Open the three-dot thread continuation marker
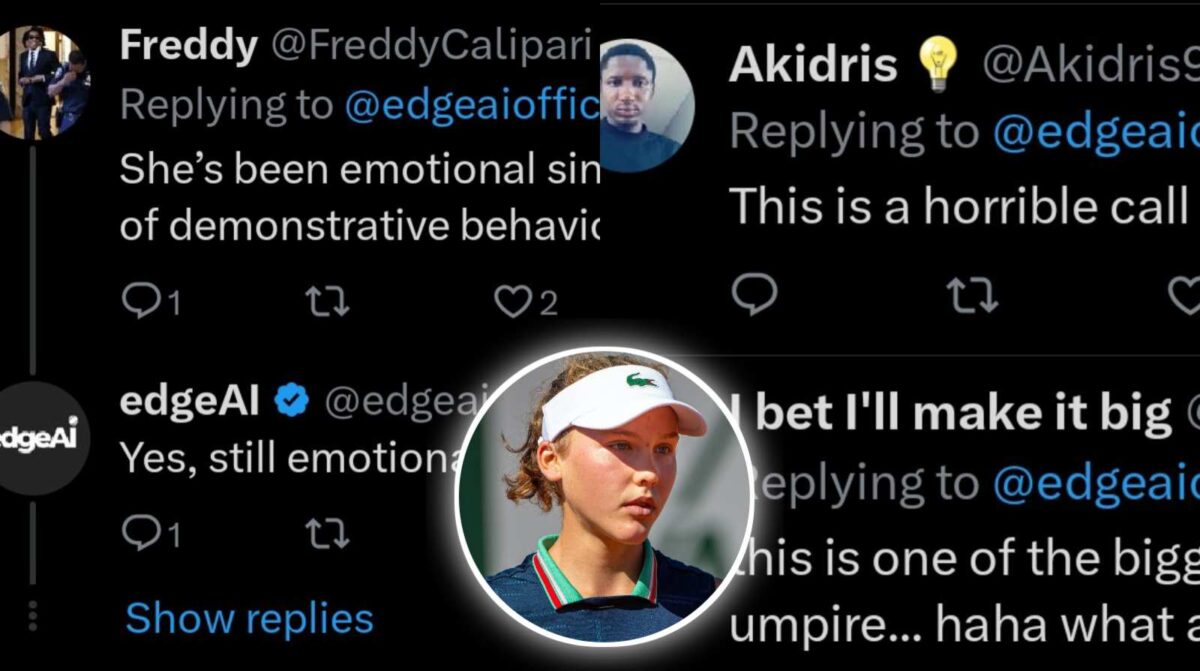 pyautogui.click(x=33, y=615)
